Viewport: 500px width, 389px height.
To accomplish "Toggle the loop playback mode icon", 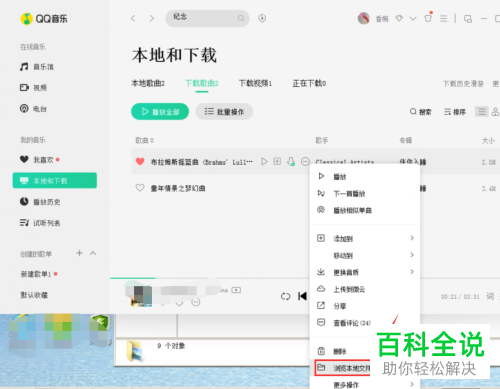I will click(285, 296).
